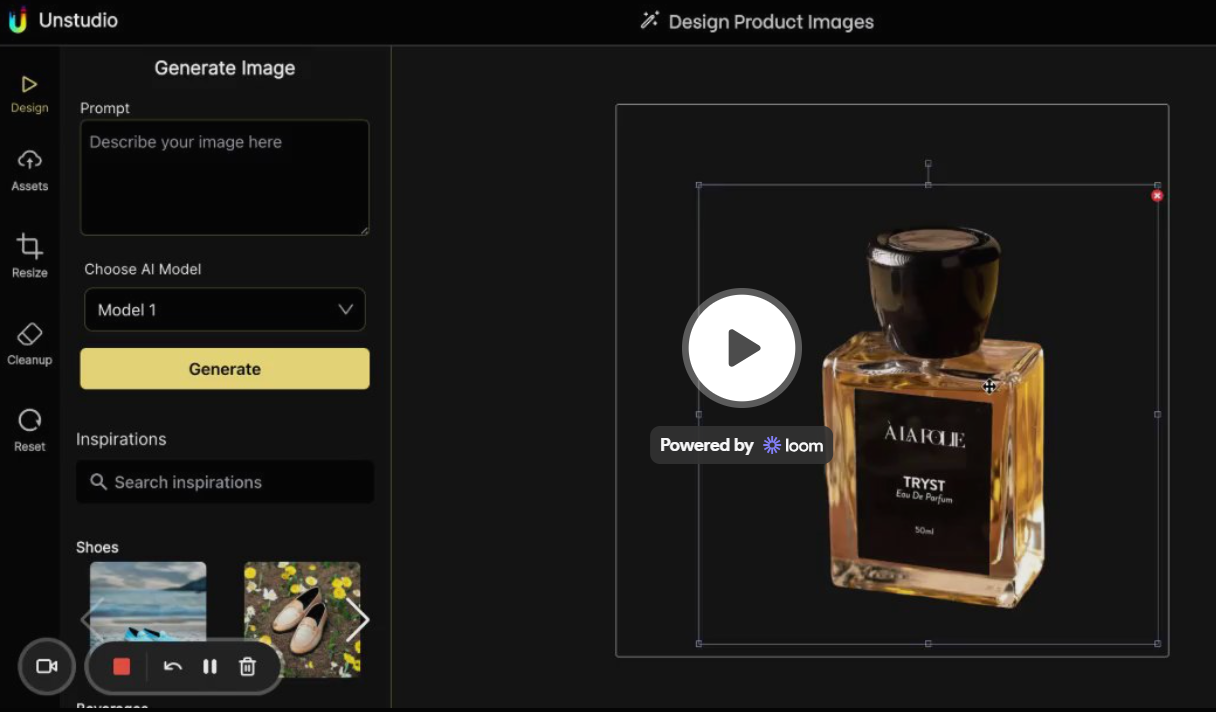Click the Prompt label
Screen dimensions: 1216x712
[105, 108]
